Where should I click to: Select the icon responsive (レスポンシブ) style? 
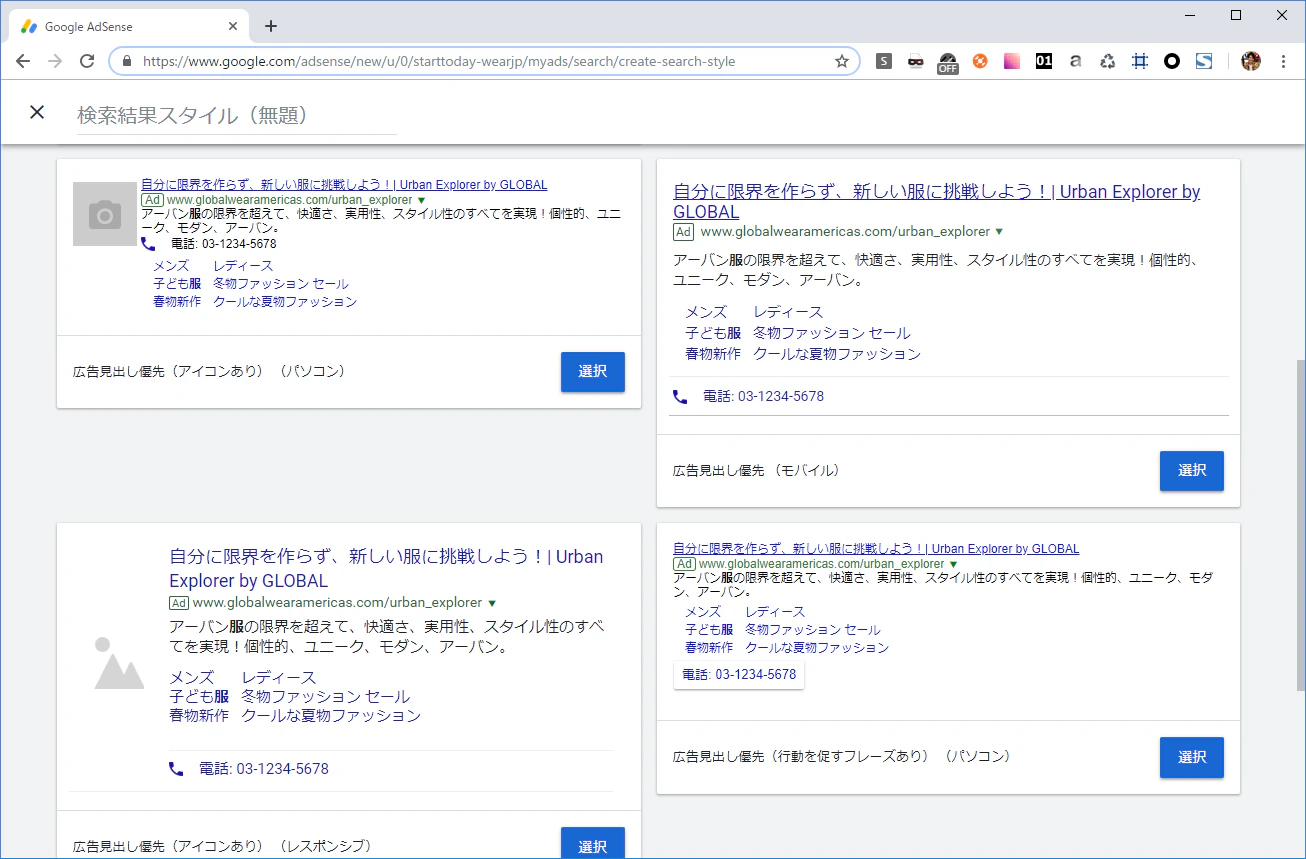point(592,843)
